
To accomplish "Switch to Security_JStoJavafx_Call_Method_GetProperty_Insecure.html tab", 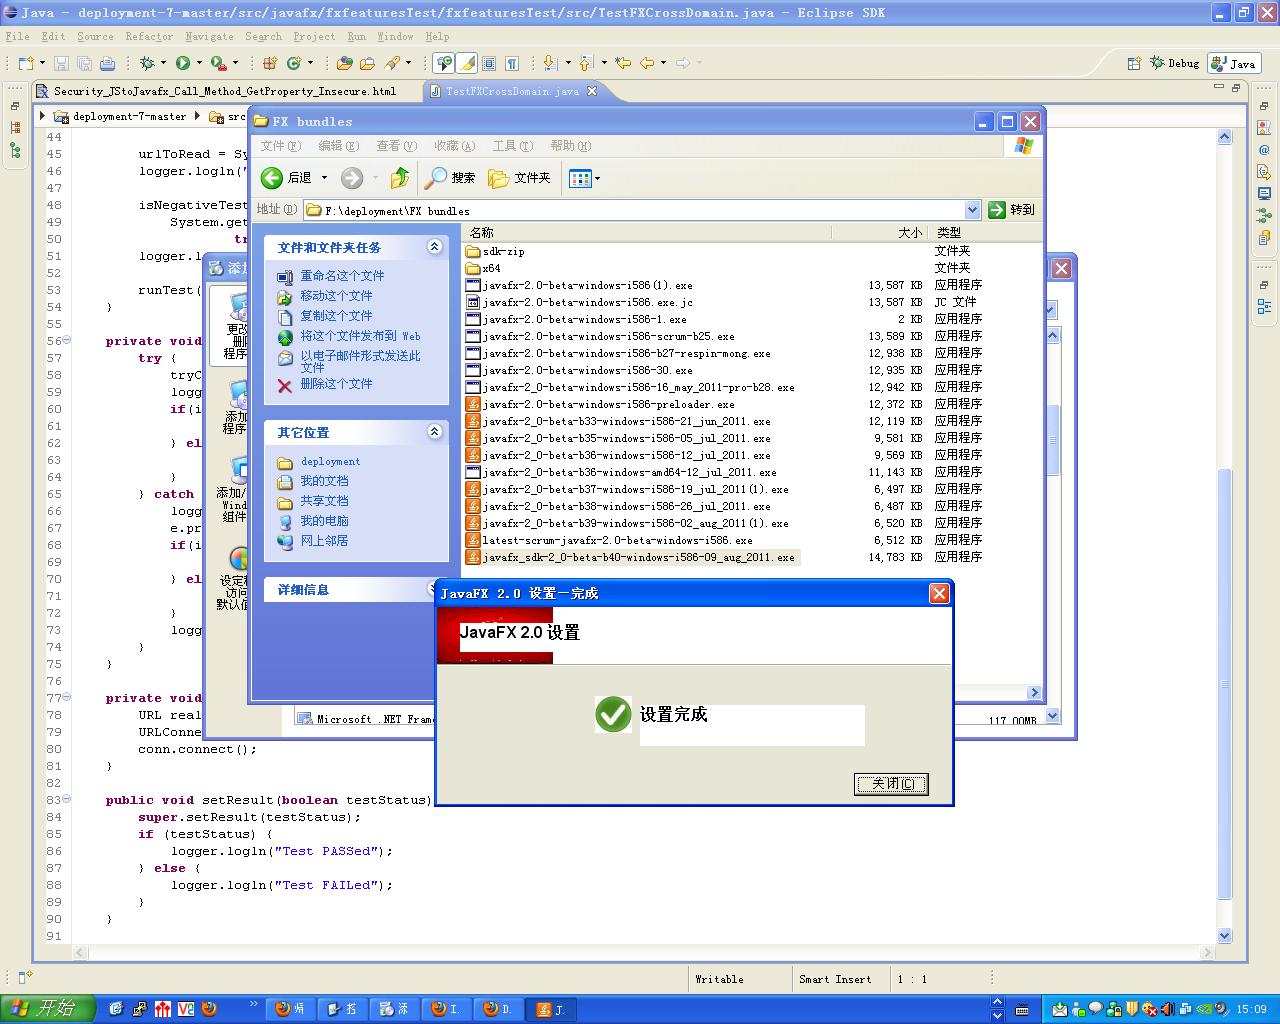I will tap(224, 91).
